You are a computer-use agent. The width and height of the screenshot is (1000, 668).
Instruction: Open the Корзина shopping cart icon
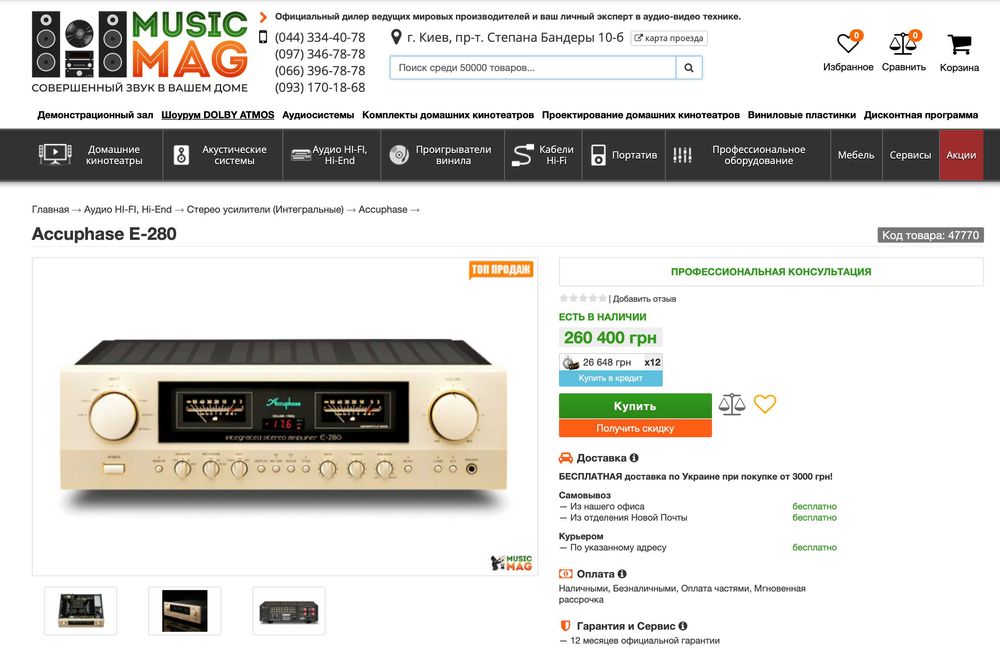(x=959, y=45)
